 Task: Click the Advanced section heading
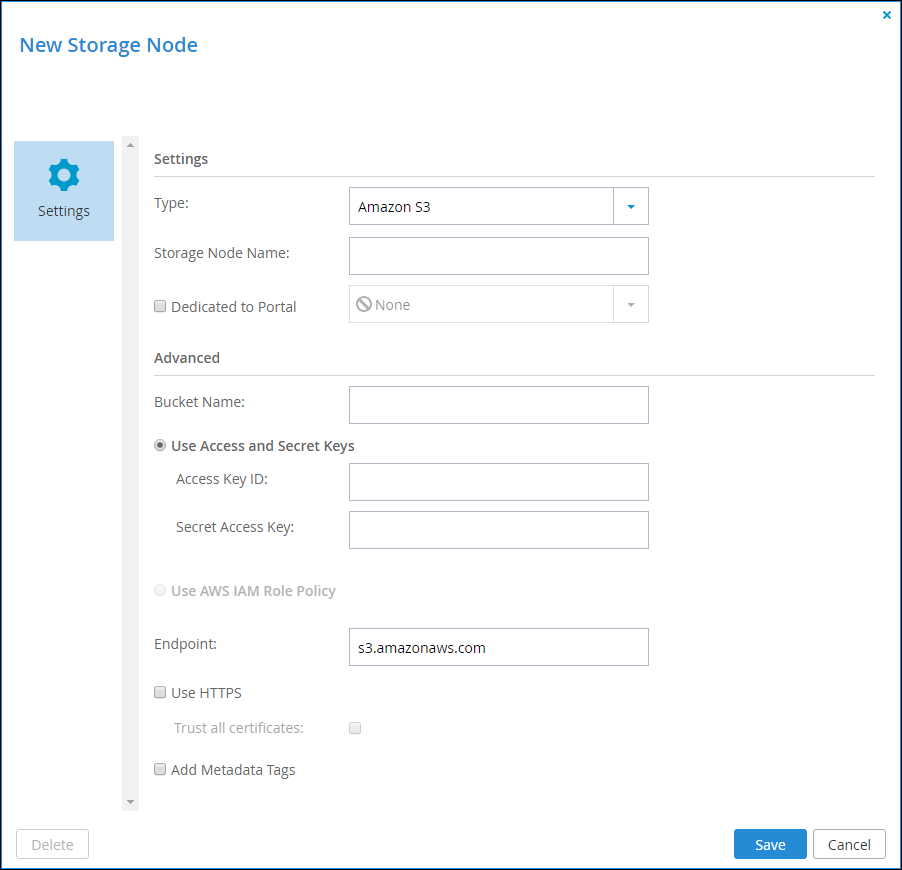187,358
